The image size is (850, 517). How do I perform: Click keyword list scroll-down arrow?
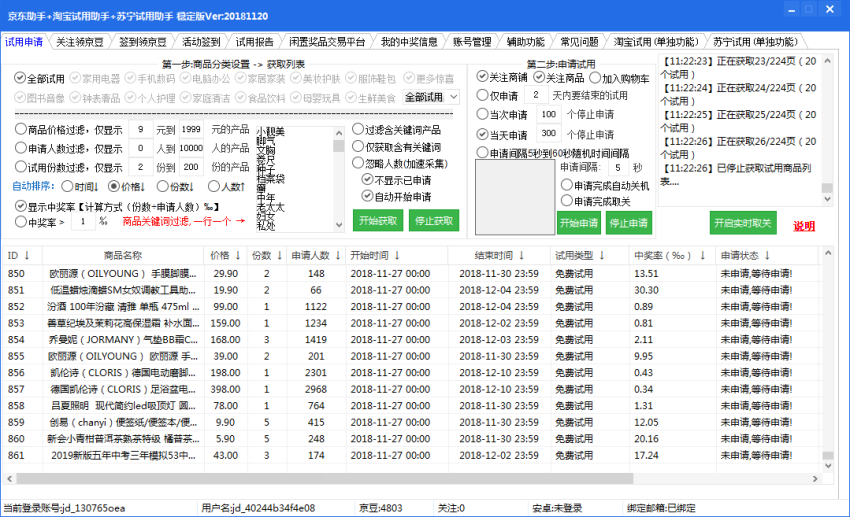pos(339,225)
